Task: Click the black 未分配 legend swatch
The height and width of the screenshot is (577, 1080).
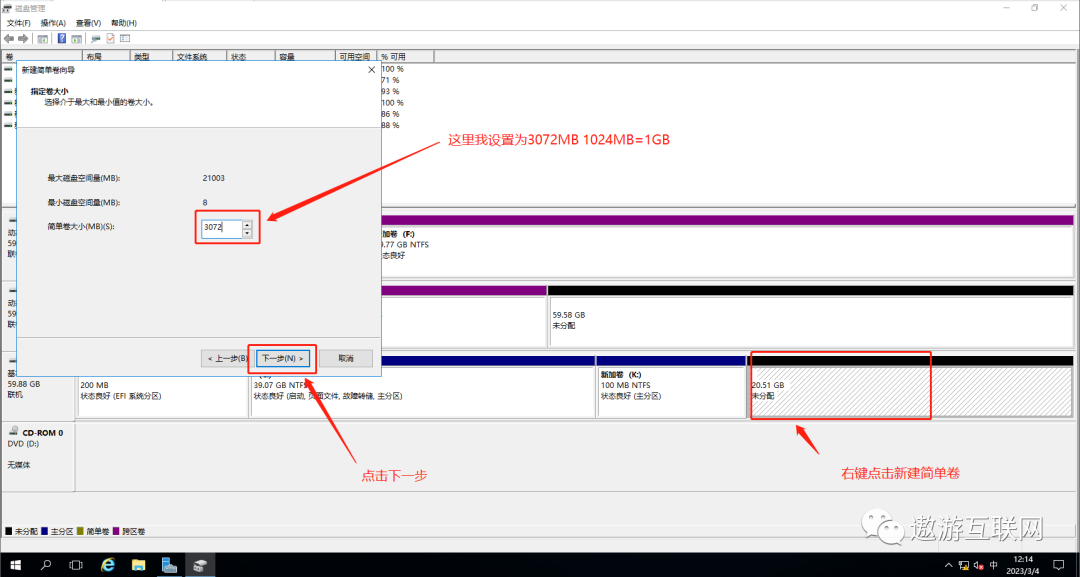Action: [8, 532]
